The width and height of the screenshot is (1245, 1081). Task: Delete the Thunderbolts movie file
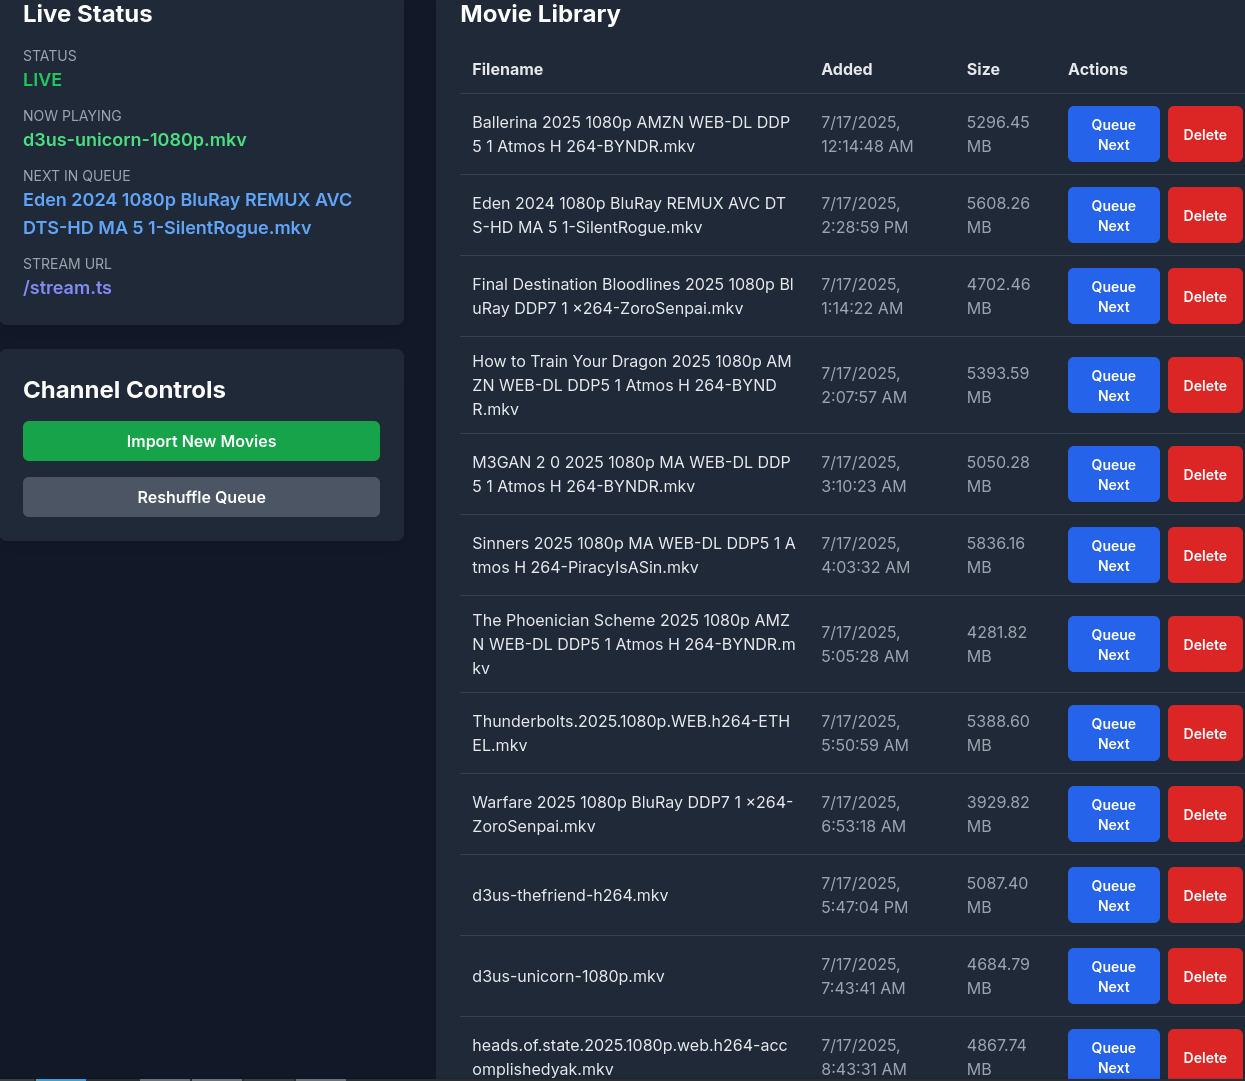pyautogui.click(x=1205, y=733)
